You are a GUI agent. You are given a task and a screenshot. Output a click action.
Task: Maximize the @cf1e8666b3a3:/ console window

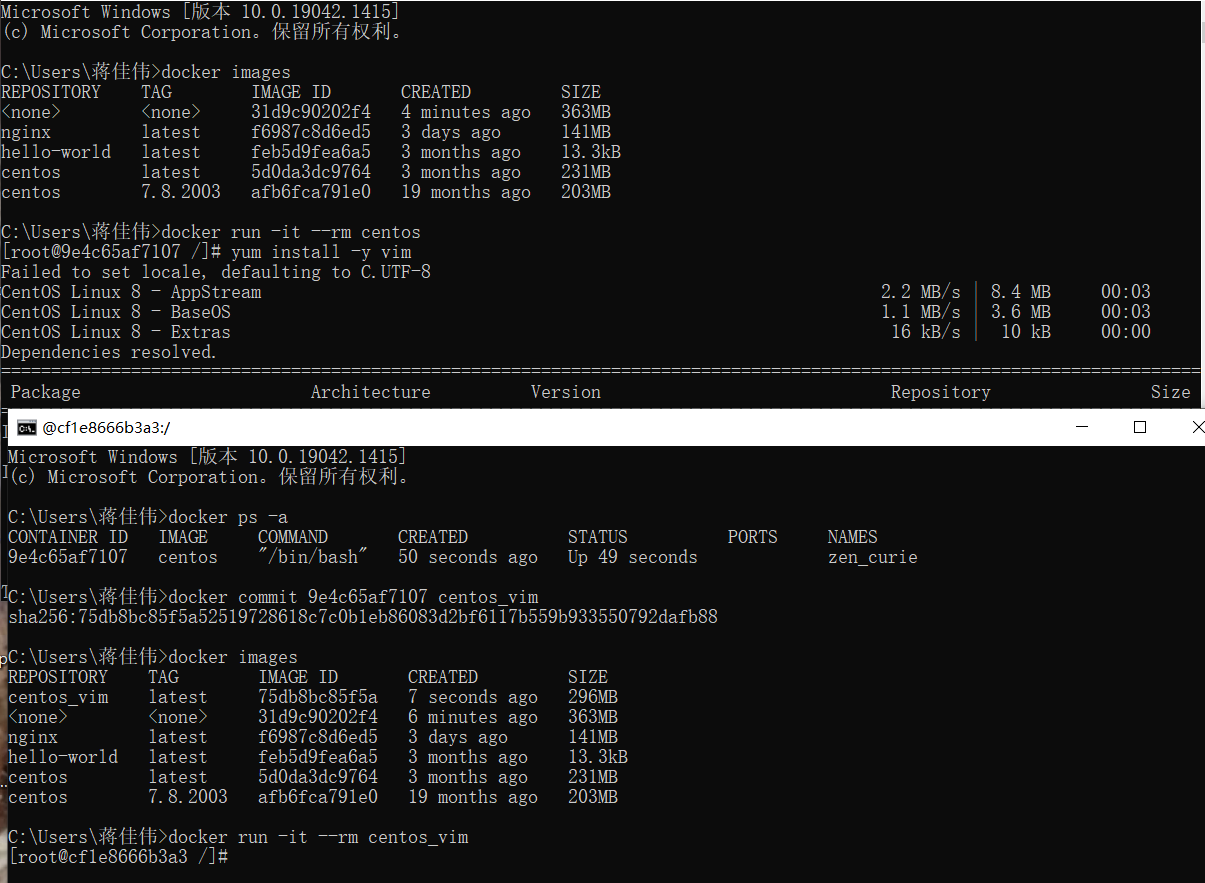1140,427
